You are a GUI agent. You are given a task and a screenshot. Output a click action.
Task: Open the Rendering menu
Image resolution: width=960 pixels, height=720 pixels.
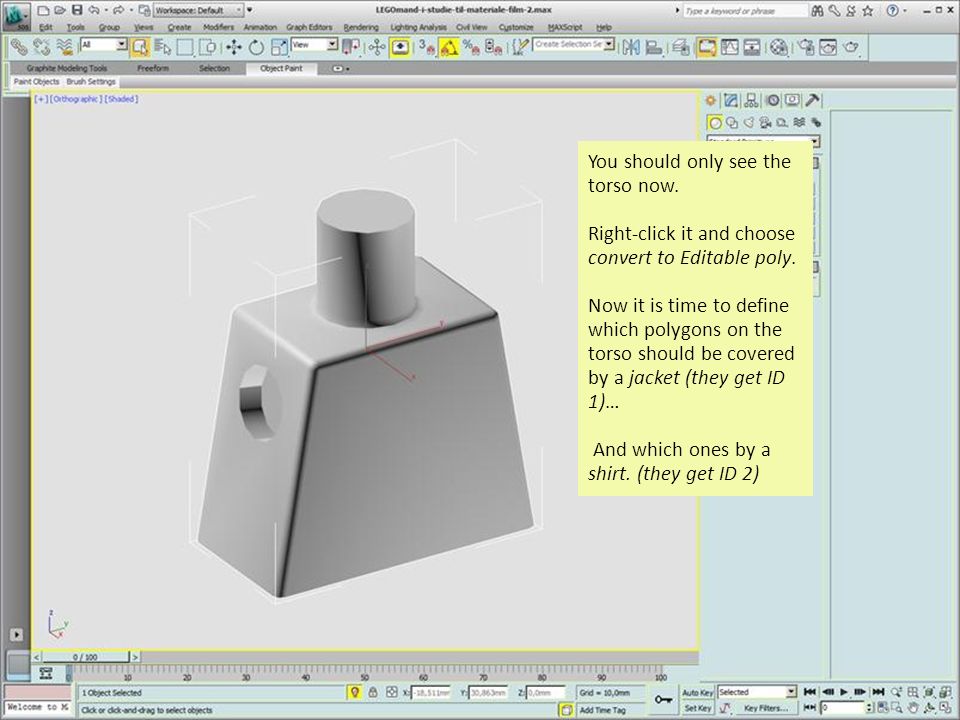(361, 28)
